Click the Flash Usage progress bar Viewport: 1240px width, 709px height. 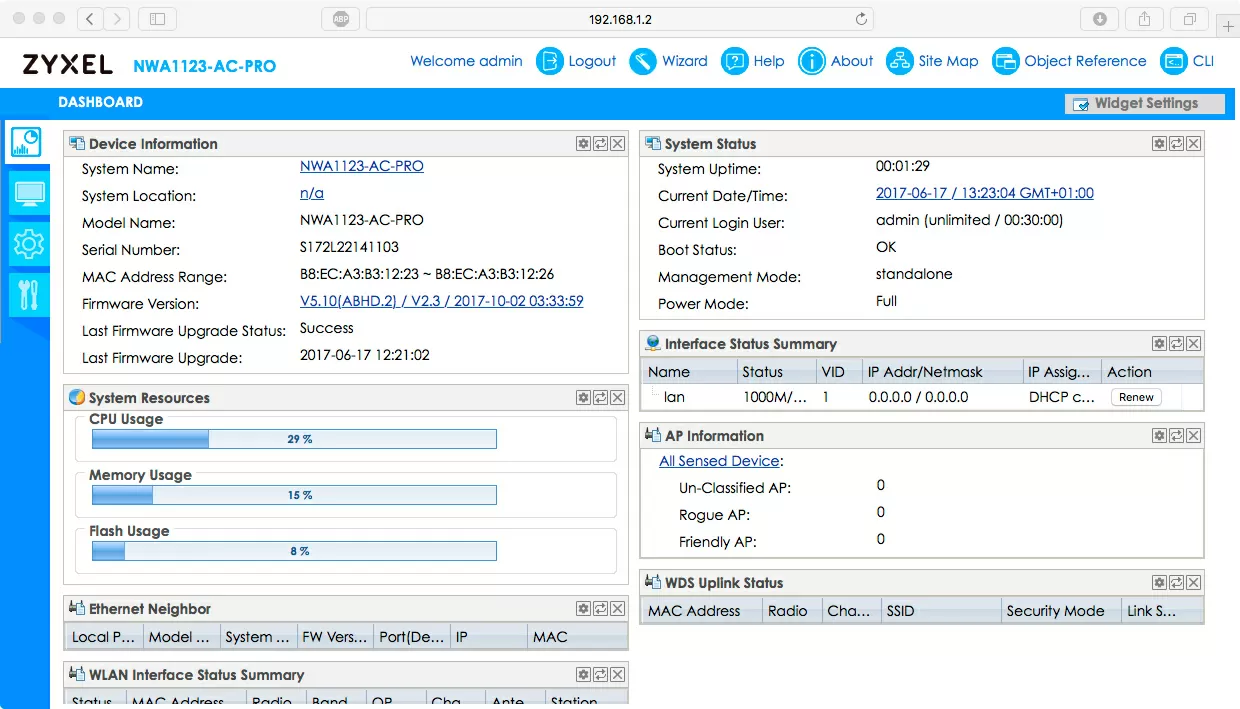click(294, 551)
